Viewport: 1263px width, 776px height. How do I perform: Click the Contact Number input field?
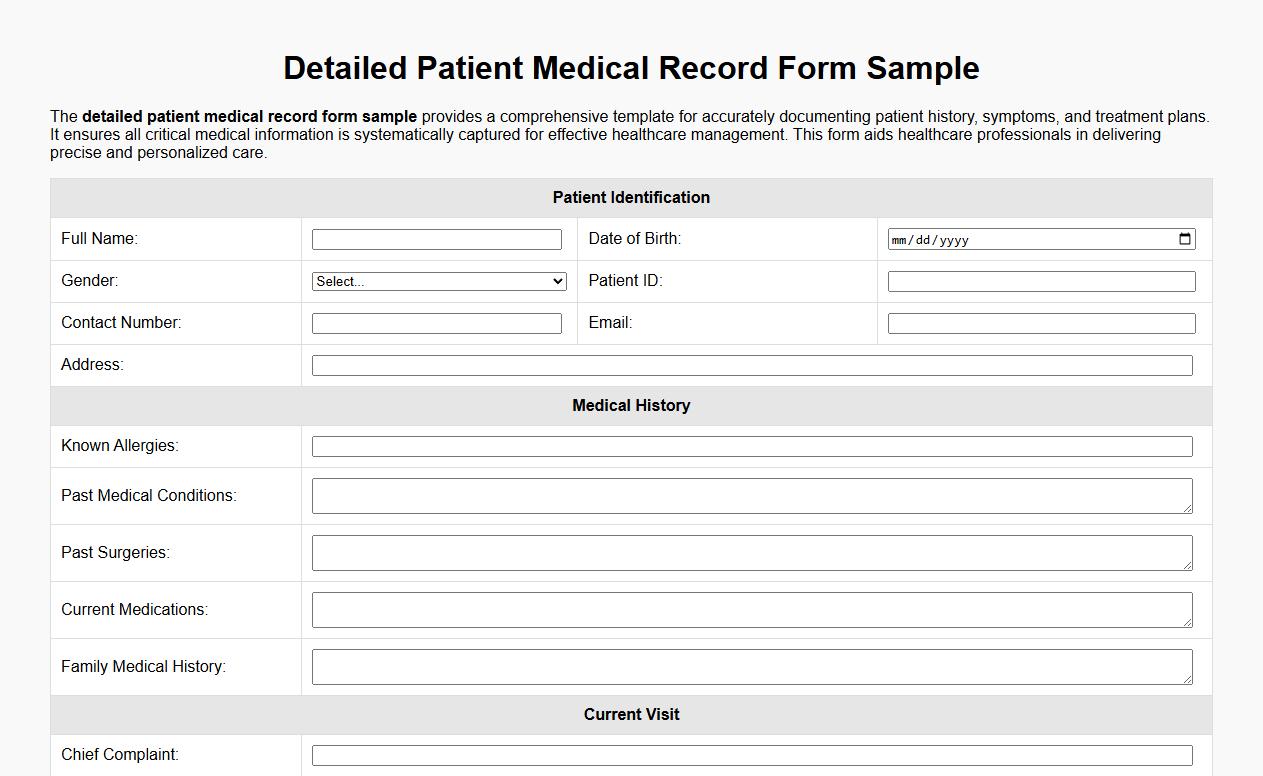437,323
